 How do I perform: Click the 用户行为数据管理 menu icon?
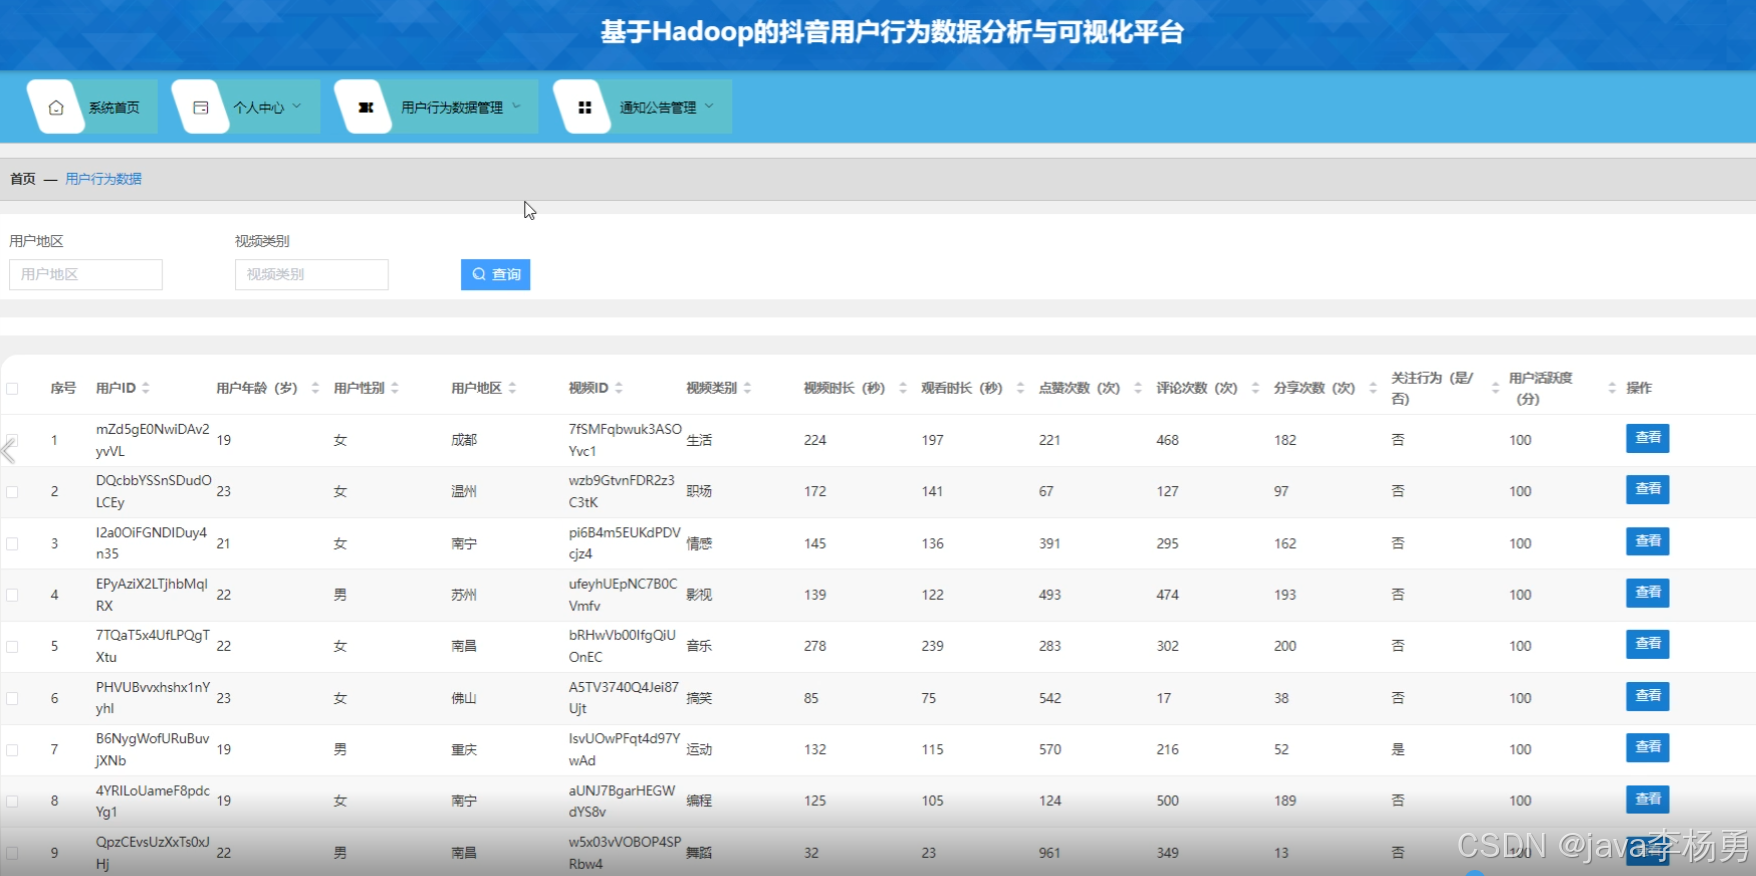pyautogui.click(x=366, y=107)
